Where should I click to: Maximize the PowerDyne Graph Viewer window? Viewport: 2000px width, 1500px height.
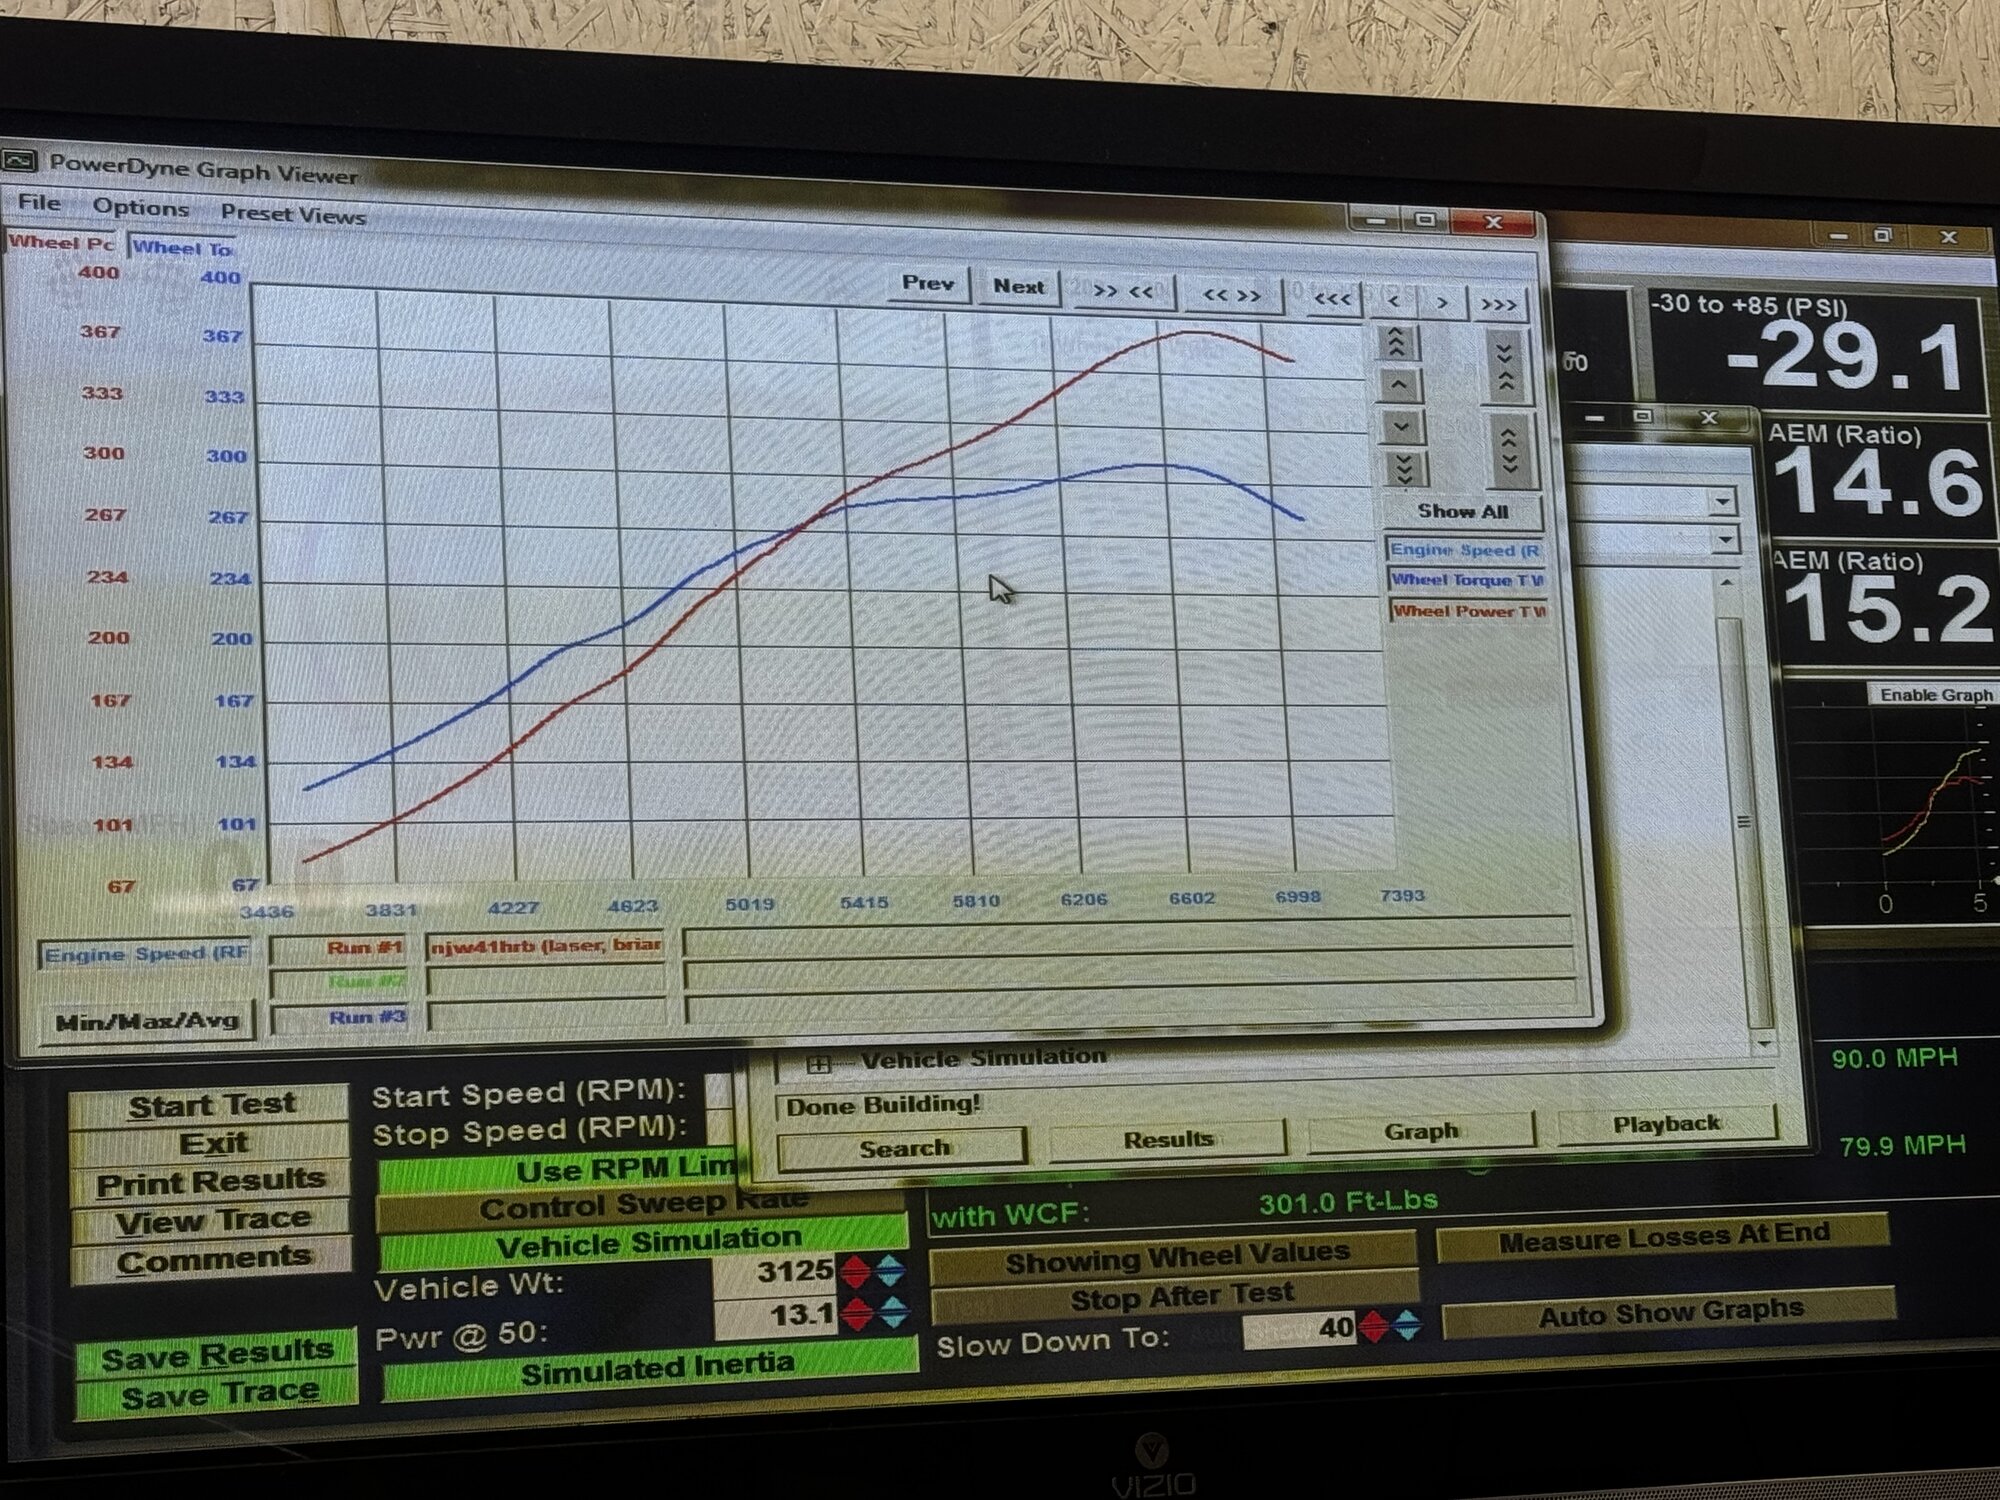[x=1426, y=220]
